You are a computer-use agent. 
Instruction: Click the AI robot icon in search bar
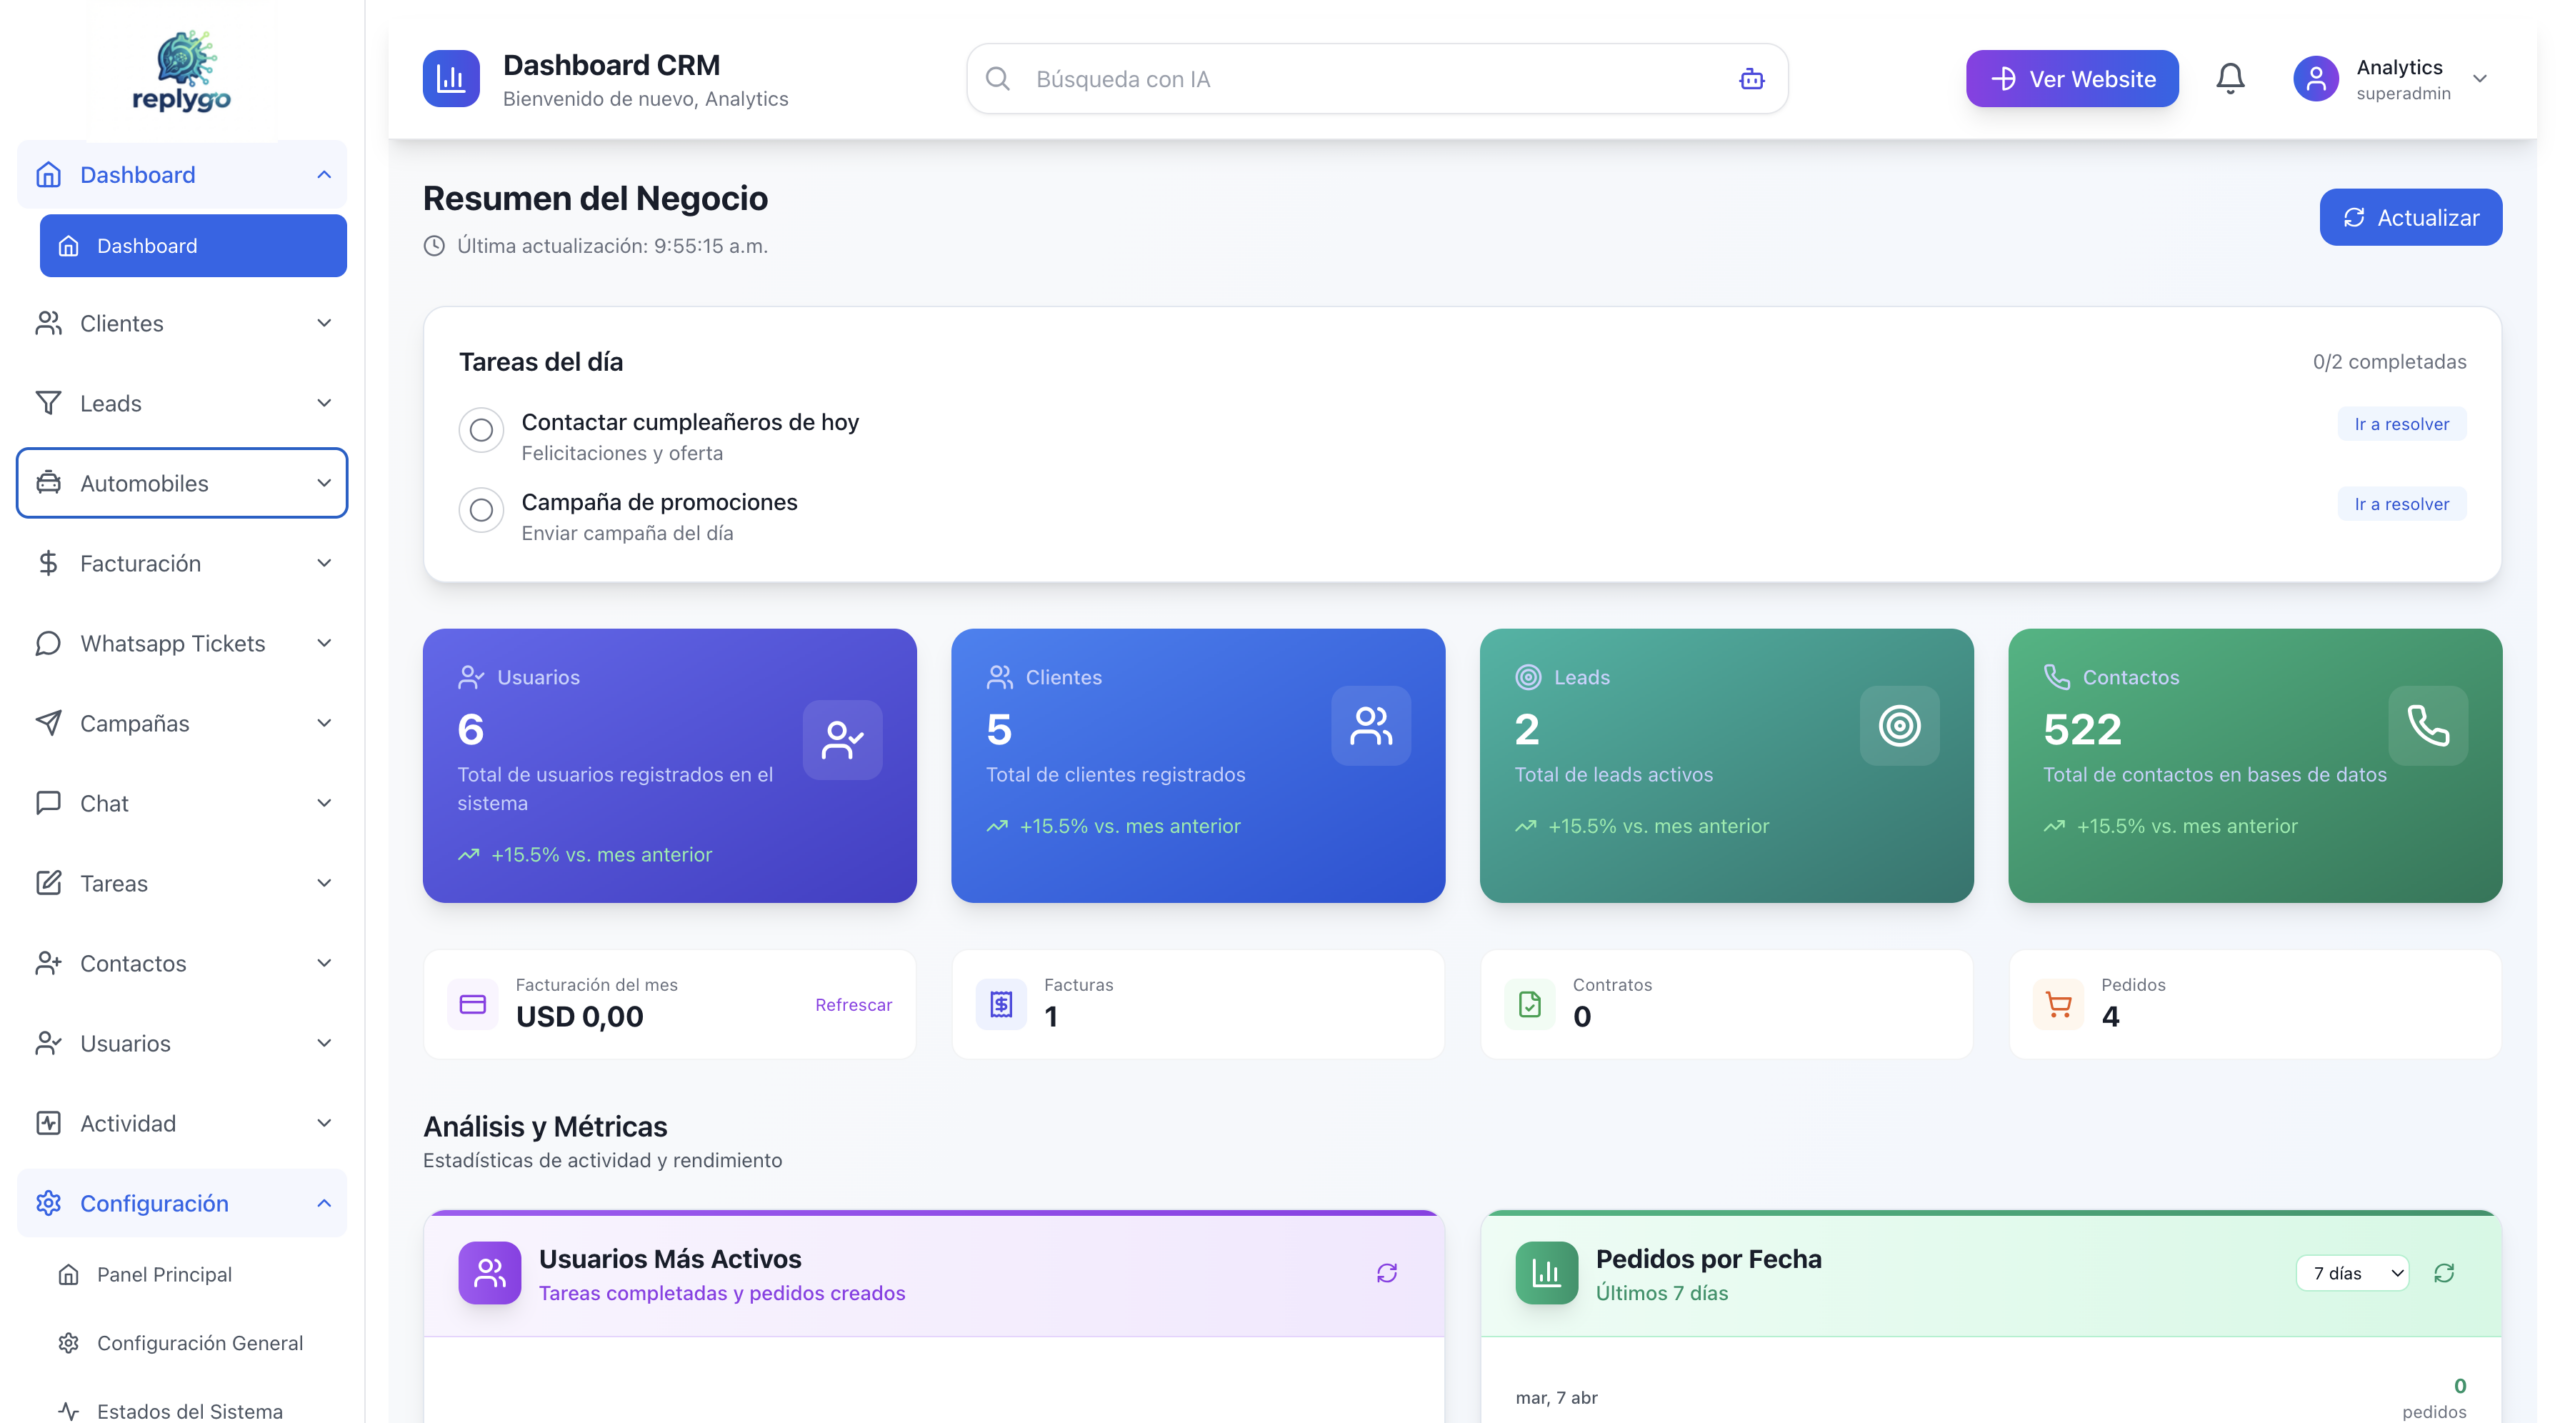1751,79
